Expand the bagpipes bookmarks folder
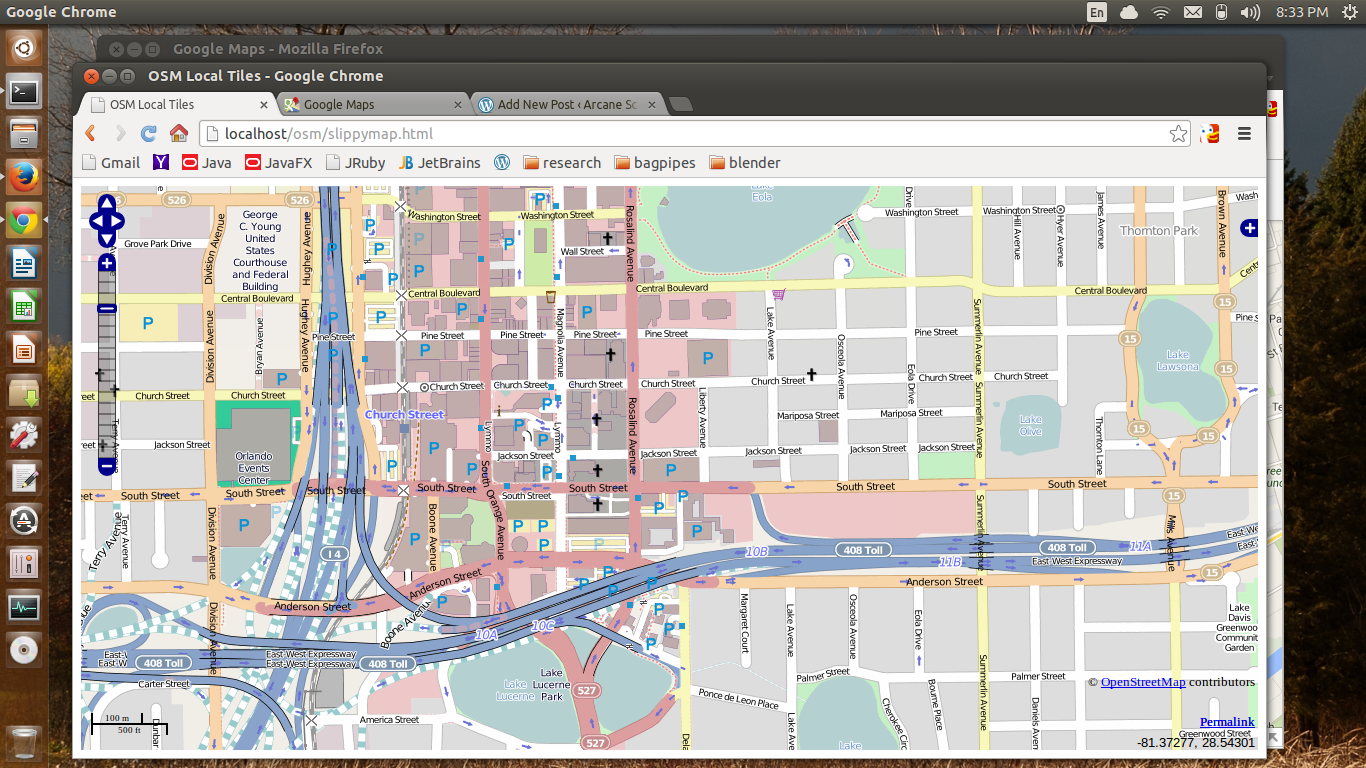 (x=655, y=163)
